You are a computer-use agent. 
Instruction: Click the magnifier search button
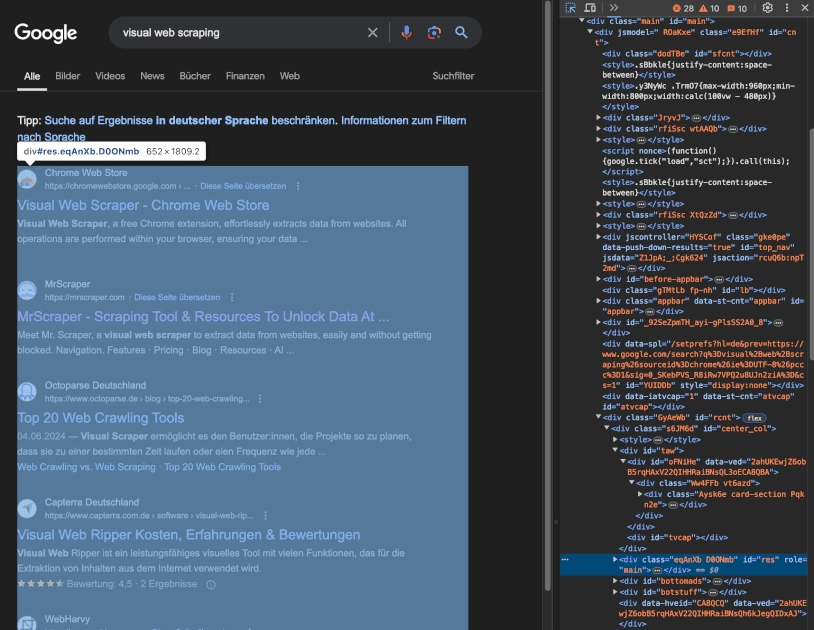coord(462,33)
